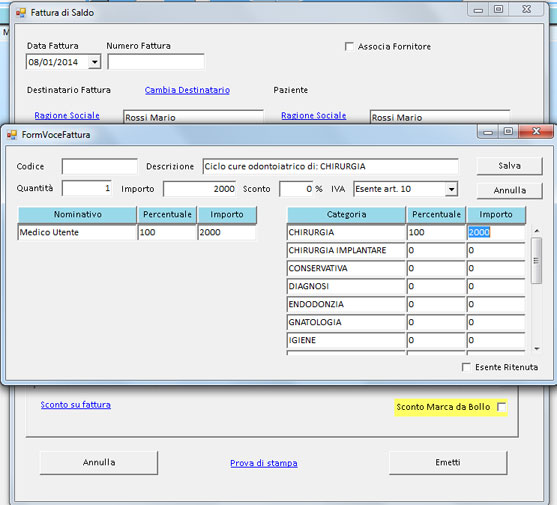Click the Codice input field

click(x=99, y=166)
